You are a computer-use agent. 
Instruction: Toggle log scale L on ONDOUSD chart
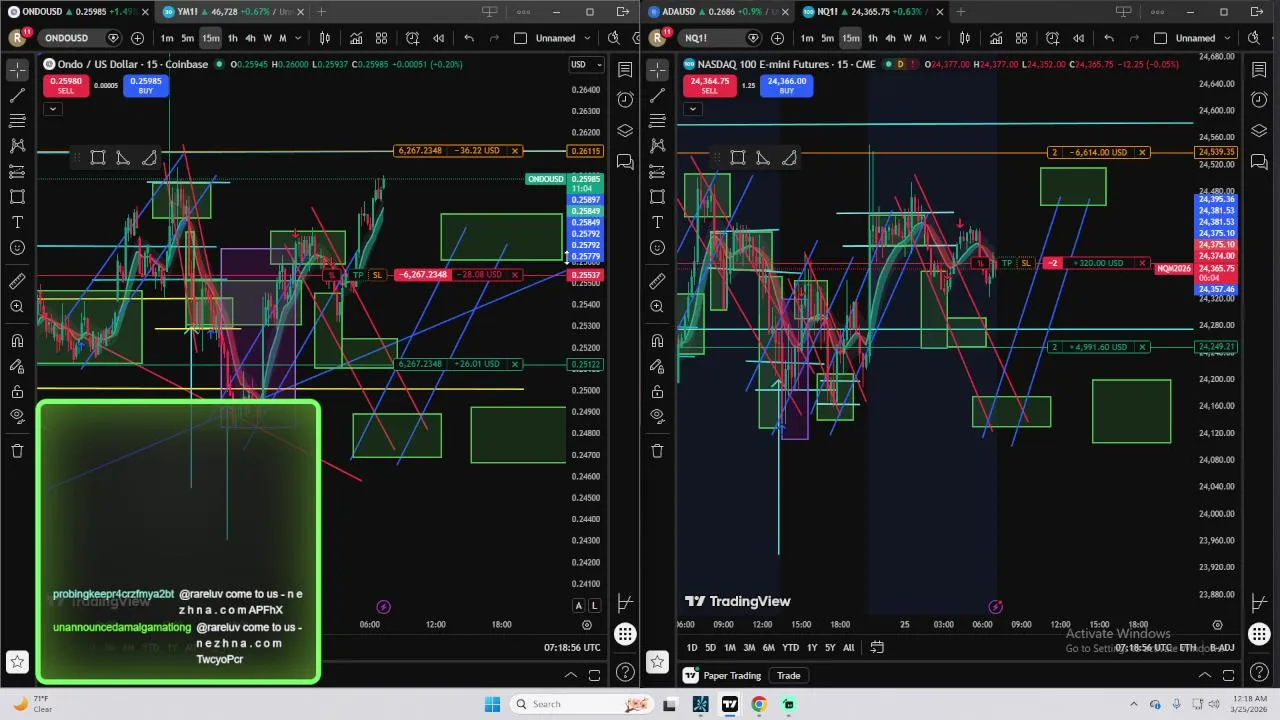point(594,605)
